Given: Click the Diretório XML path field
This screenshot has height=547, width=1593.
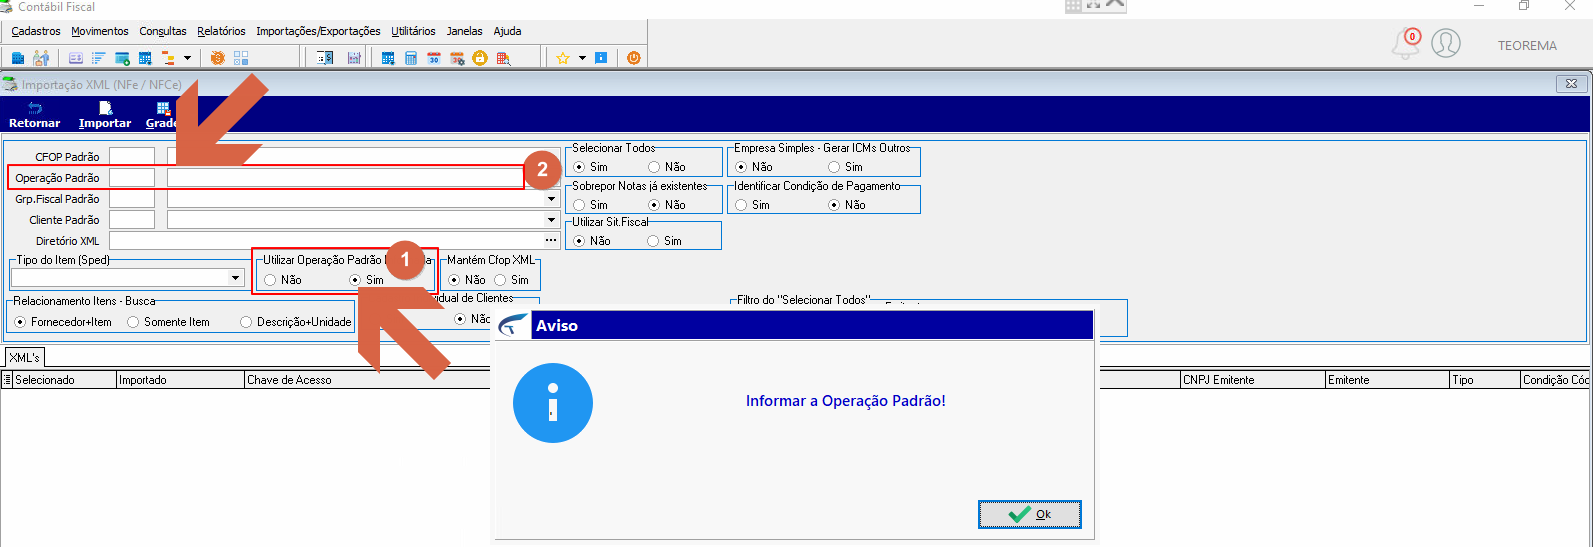Looking at the screenshot, I should (x=326, y=241).
